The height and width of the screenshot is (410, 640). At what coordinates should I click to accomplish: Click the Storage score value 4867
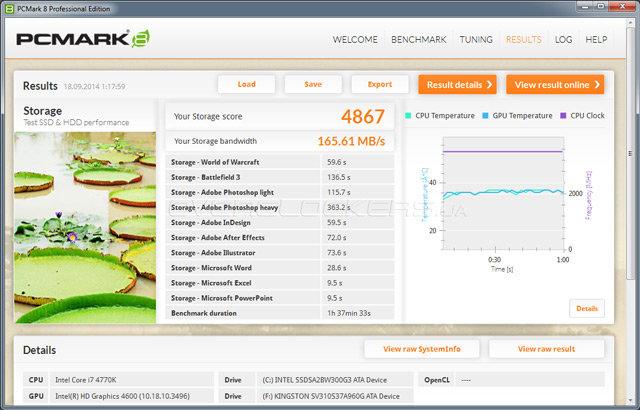click(363, 116)
